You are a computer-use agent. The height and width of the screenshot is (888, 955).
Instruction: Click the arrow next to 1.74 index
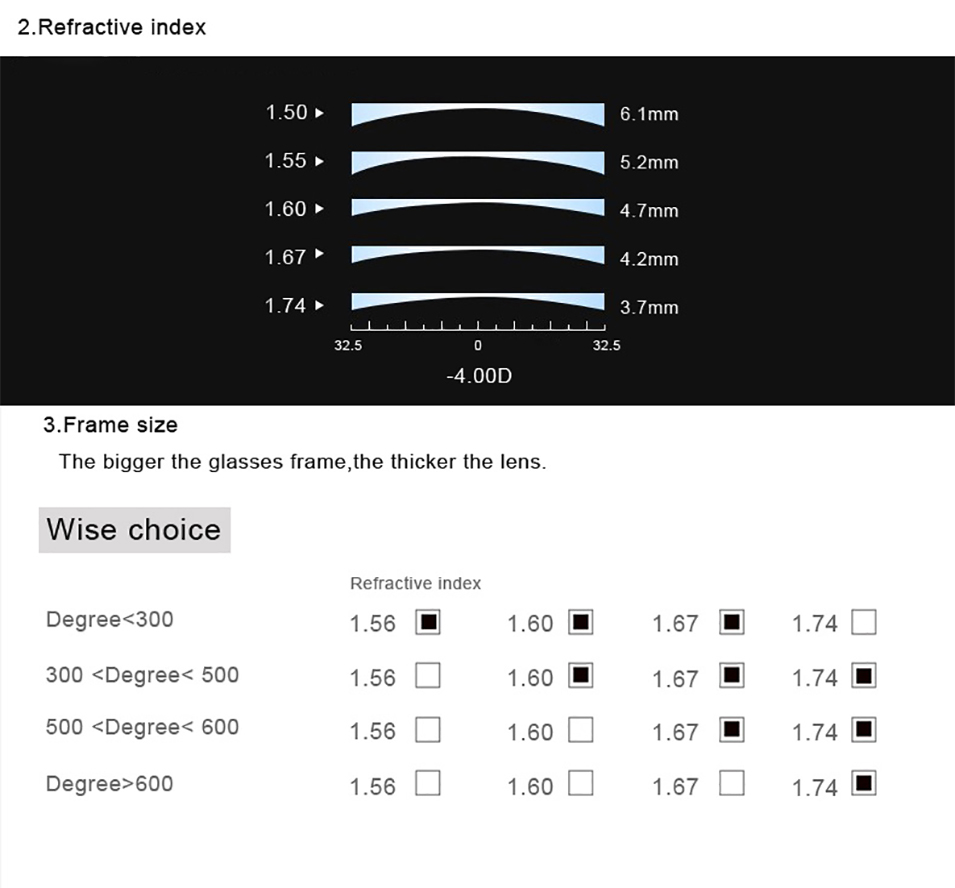tap(320, 305)
